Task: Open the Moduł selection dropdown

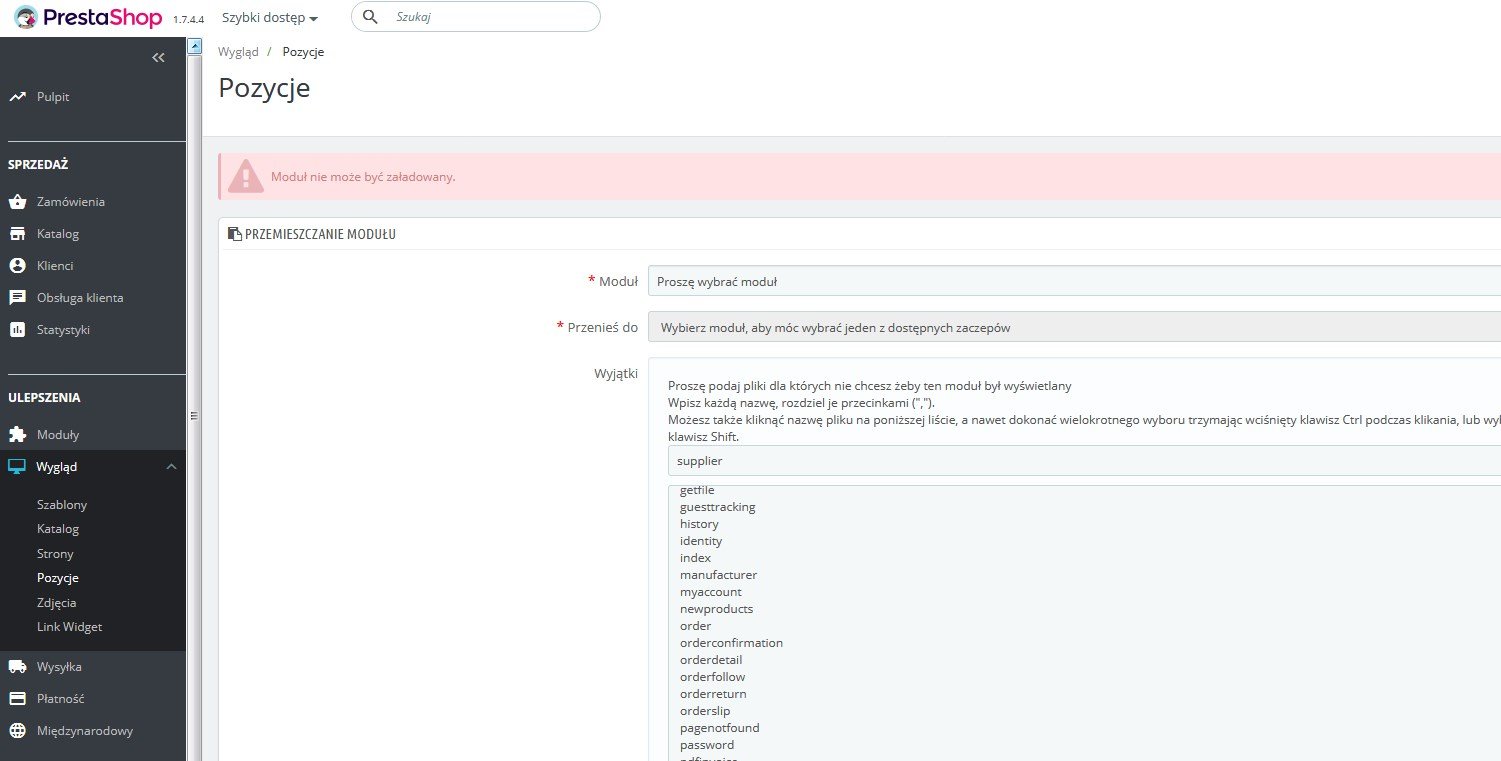Action: pos(1074,281)
